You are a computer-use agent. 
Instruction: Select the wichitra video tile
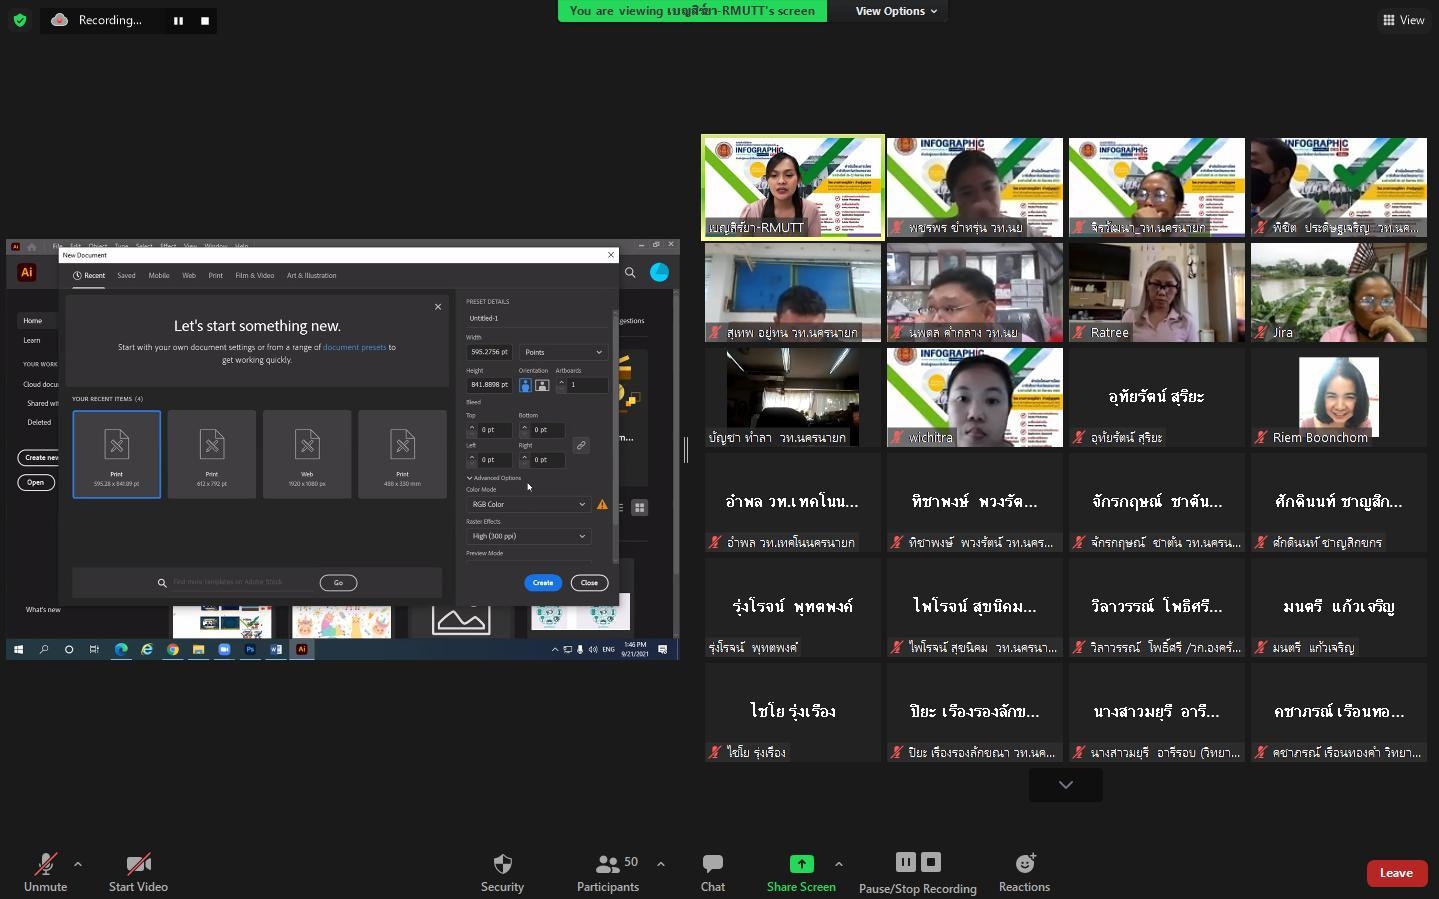click(975, 398)
